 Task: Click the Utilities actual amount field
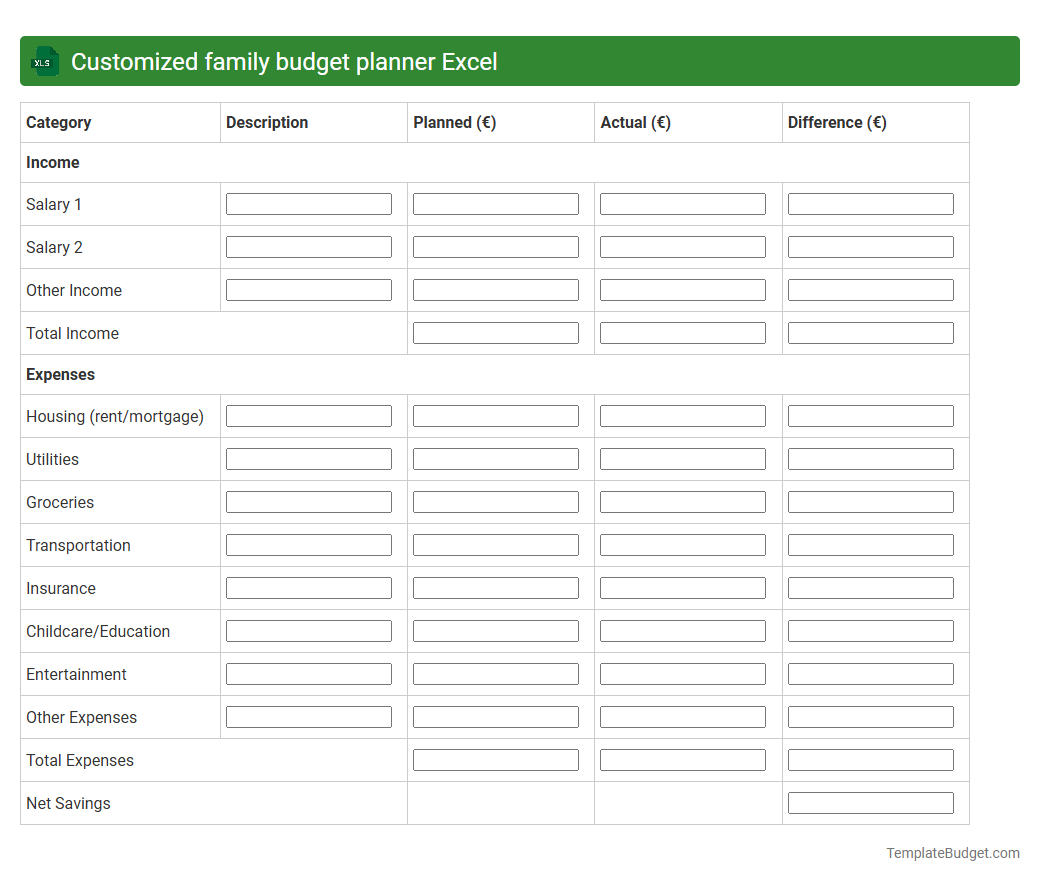(x=682, y=458)
